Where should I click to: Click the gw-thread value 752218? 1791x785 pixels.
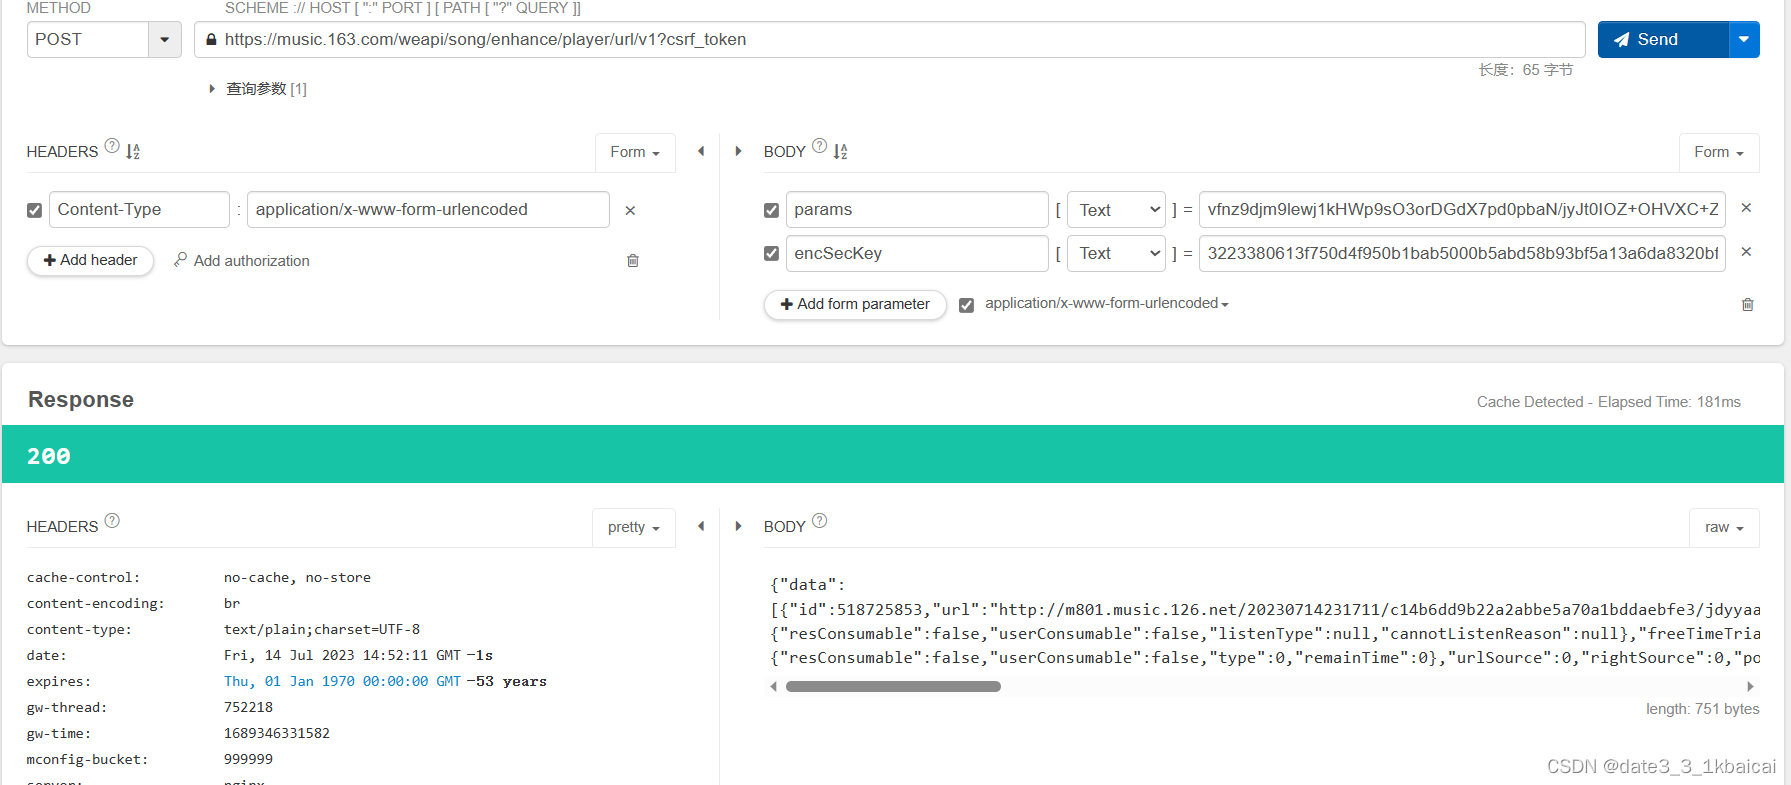click(248, 707)
